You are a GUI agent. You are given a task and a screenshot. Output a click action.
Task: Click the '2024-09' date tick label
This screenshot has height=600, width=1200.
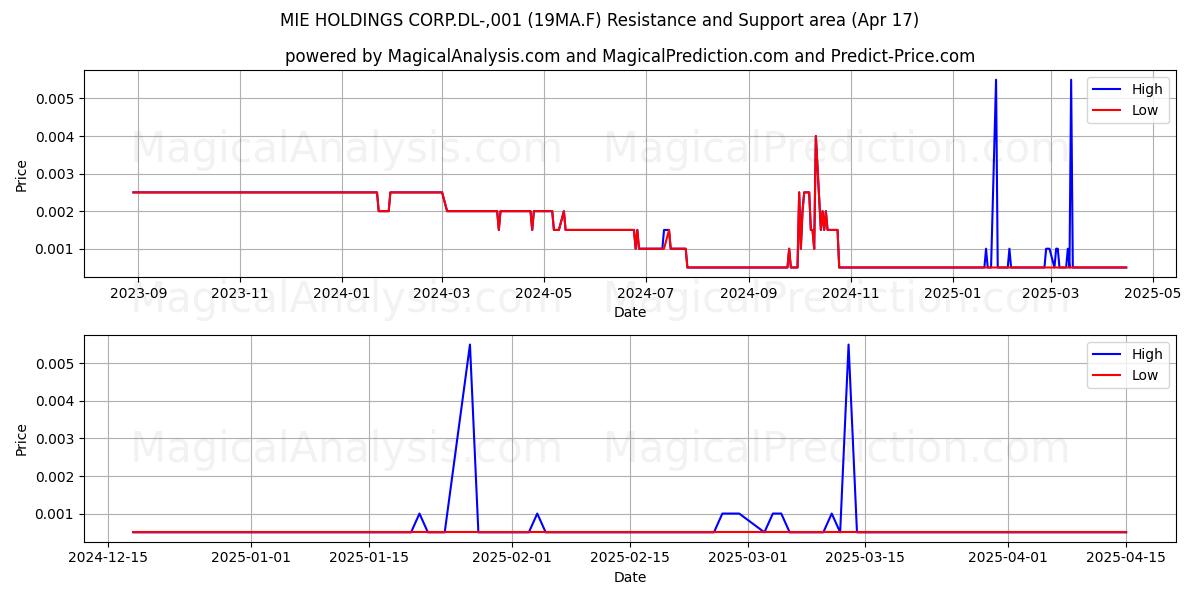tap(749, 294)
